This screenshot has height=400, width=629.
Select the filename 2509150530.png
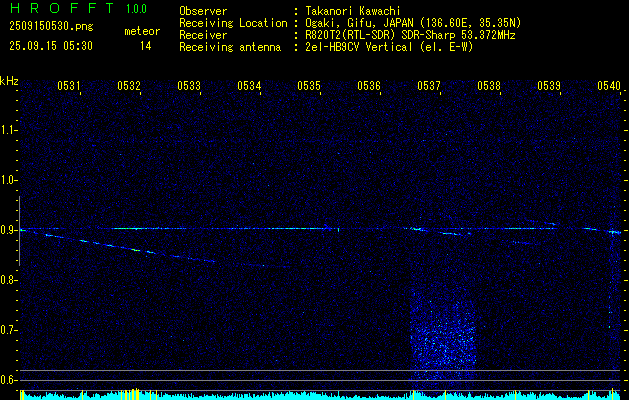tap(51, 27)
